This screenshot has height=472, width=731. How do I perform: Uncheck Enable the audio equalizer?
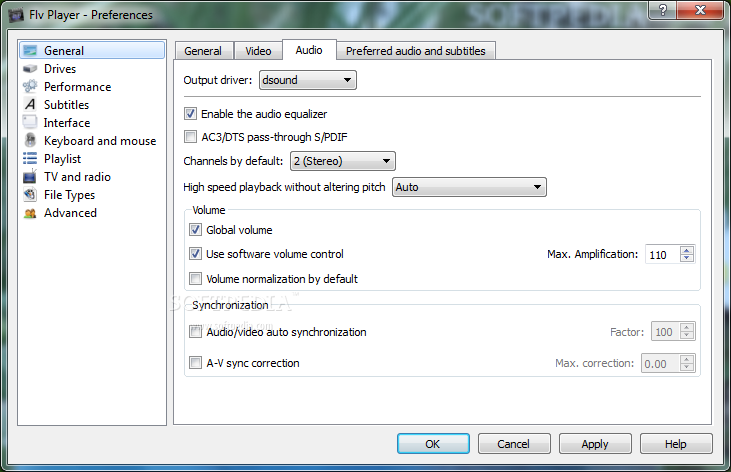(x=190, y=113)
